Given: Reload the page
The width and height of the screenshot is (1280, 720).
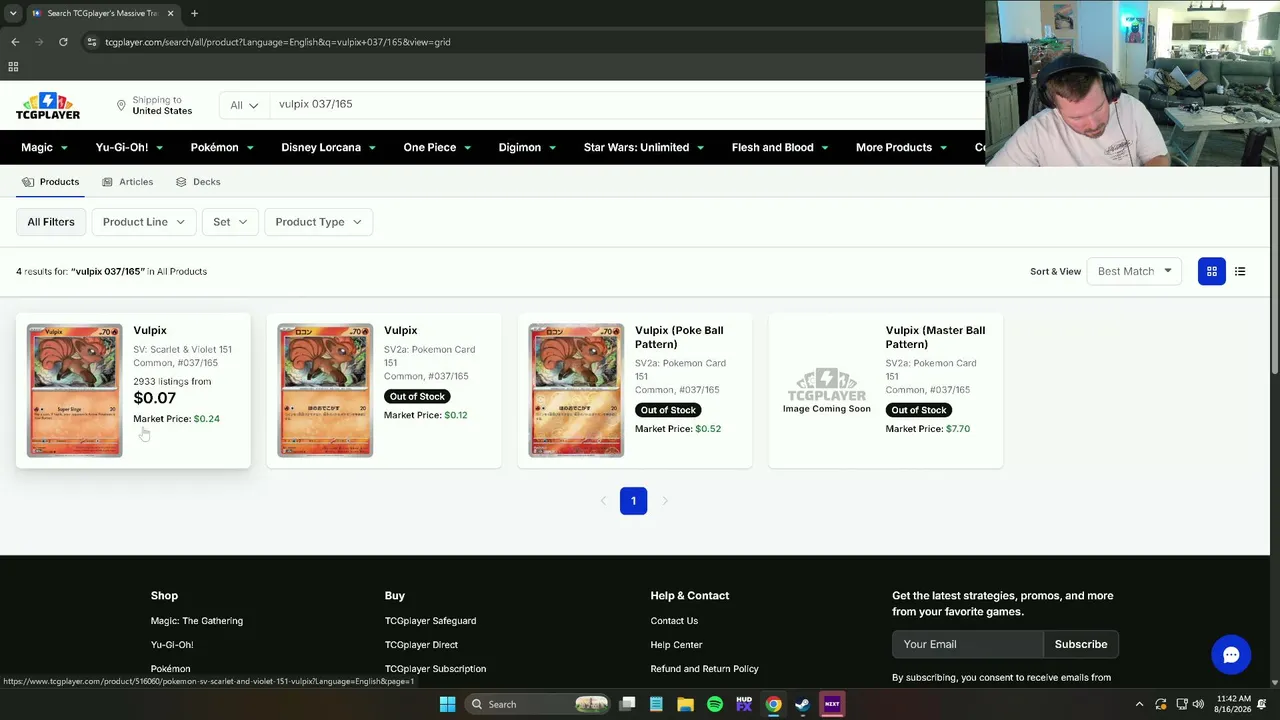Looking at the screenshot, I should [x=63, y=42].
